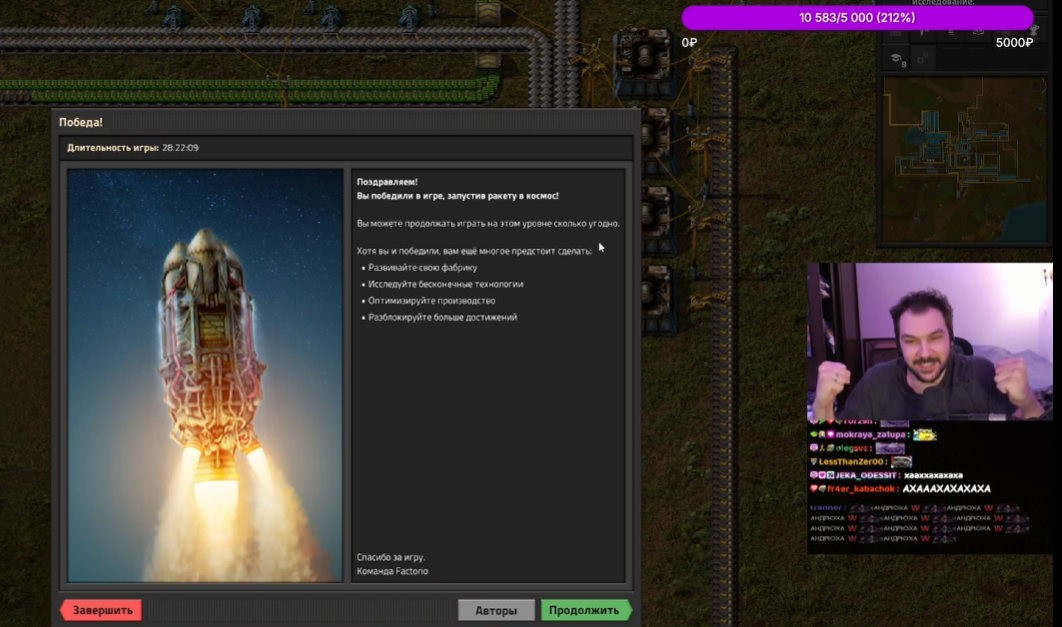Click the green Продолжить button

(585, 610)
